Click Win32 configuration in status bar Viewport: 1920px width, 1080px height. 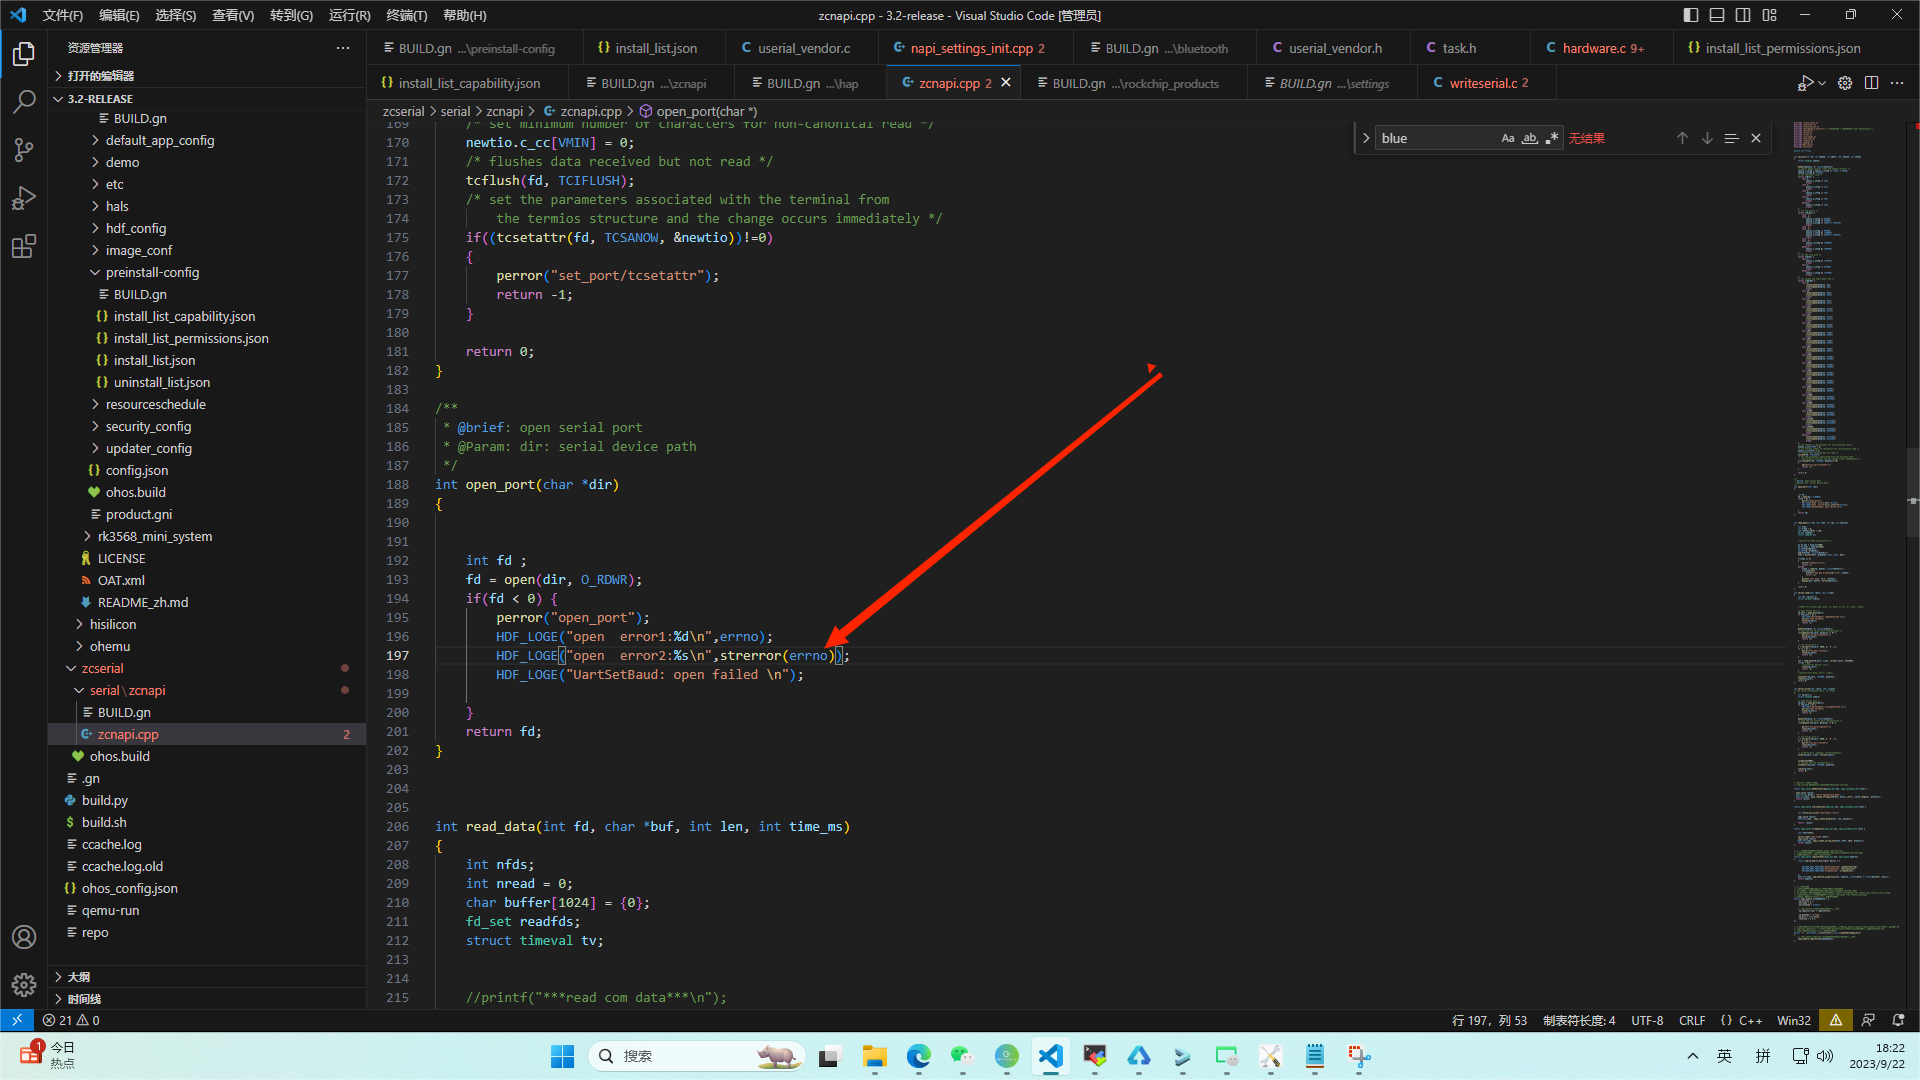click(x=1793, y=1020)
